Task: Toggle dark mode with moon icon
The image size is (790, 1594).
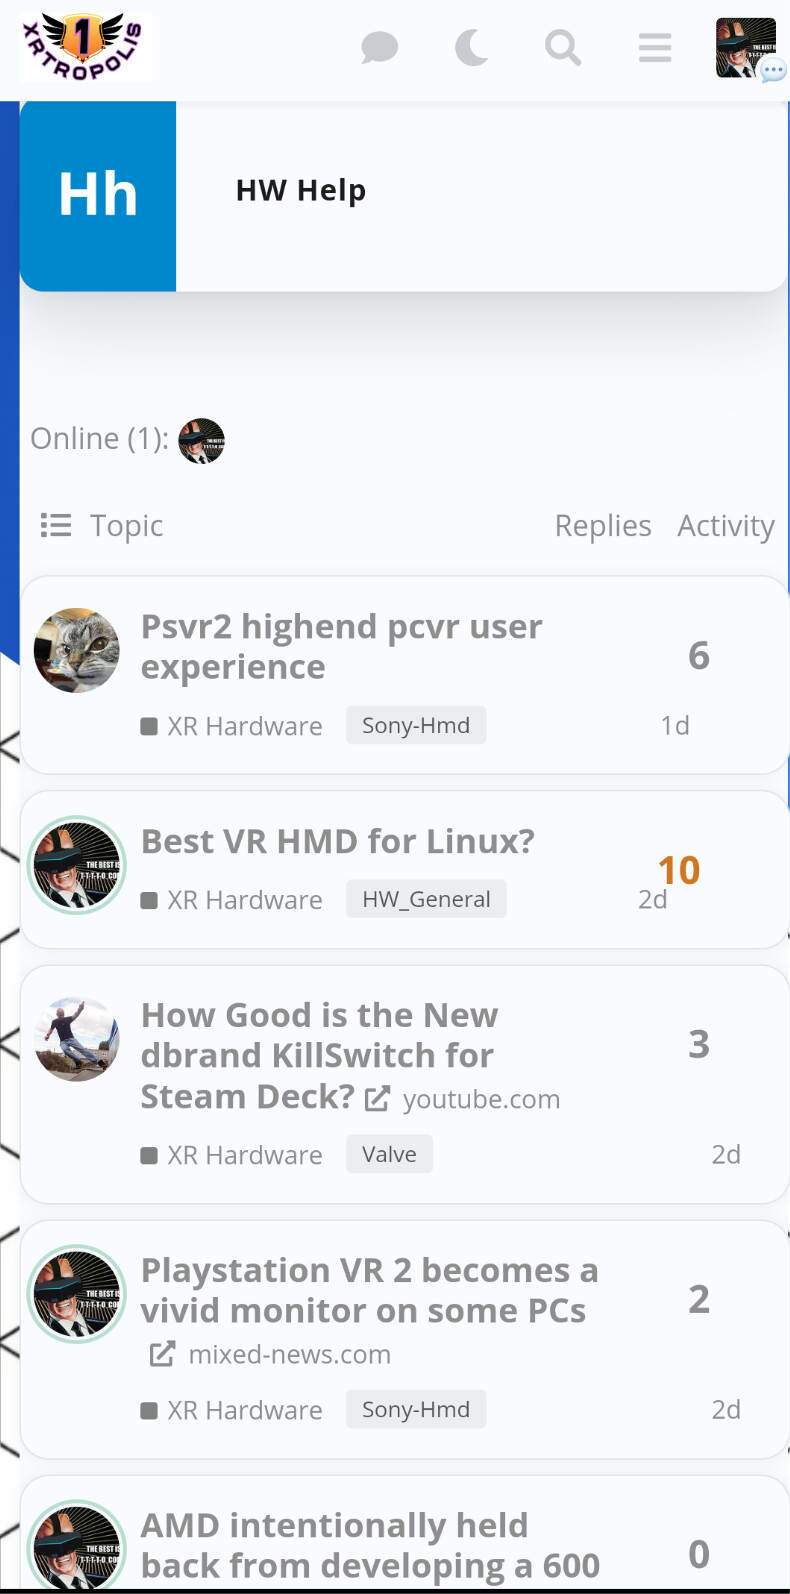Action: pos(471,47)
